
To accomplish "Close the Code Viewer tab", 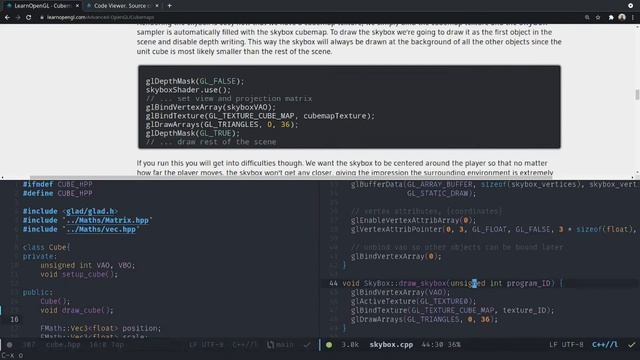I will [x=157, y=6].
